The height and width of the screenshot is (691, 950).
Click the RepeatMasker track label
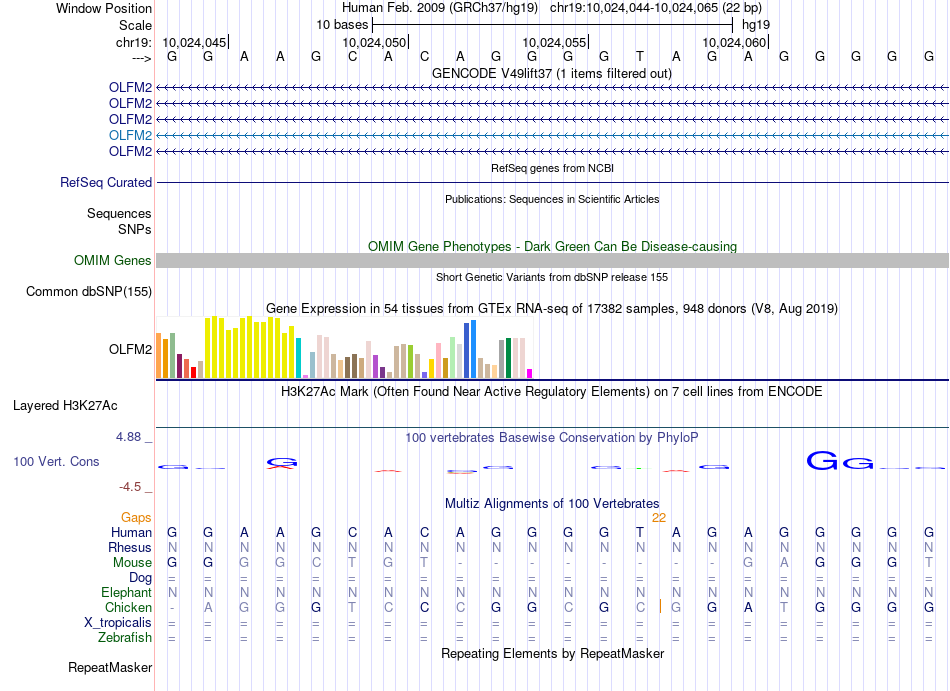tap(110, 667)
